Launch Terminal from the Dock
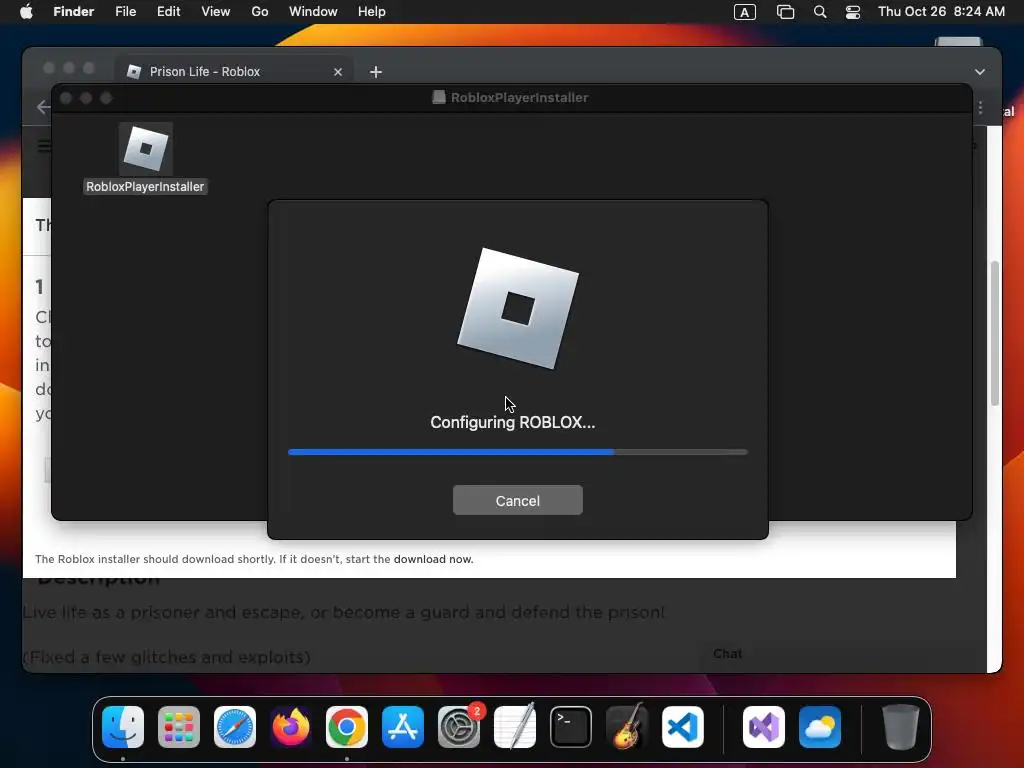Screen dimensions: 1024x768 (571, 727)
